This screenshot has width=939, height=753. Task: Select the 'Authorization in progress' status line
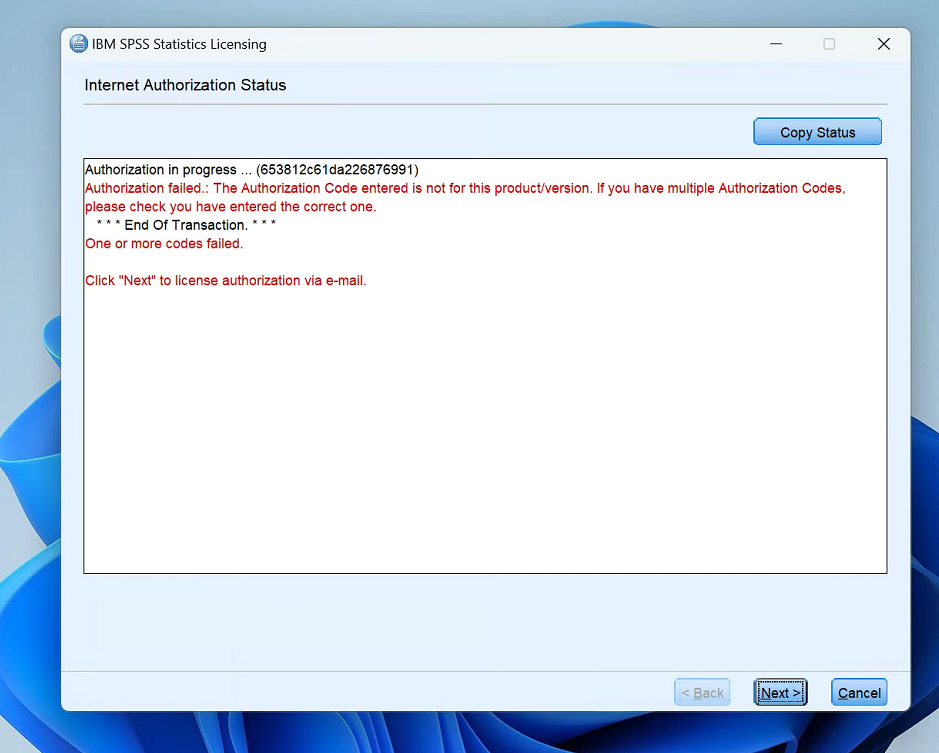(252, 170)
